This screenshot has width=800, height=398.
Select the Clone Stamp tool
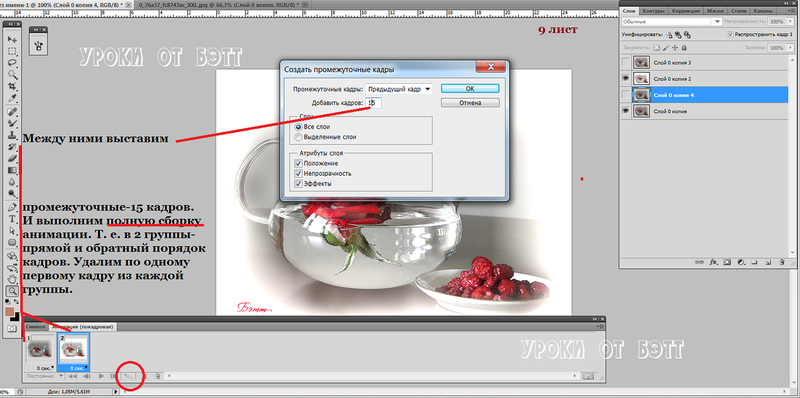(12, 135)
